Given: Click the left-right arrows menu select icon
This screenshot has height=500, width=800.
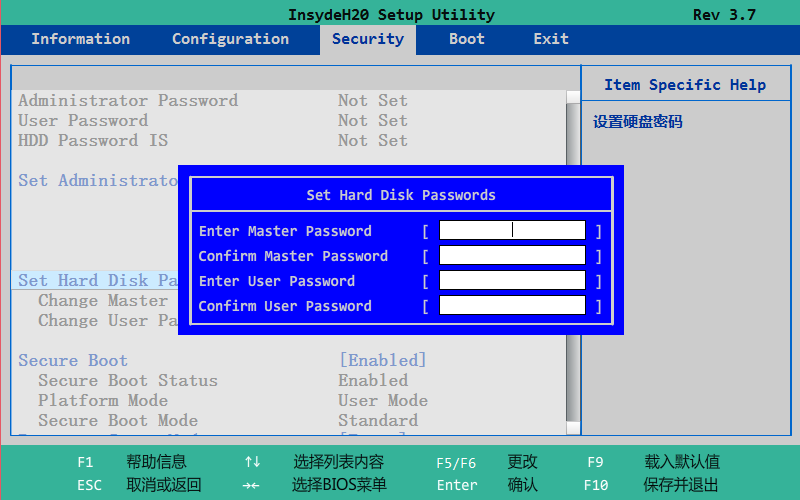Looking at the screenshot, I should 252,485.
